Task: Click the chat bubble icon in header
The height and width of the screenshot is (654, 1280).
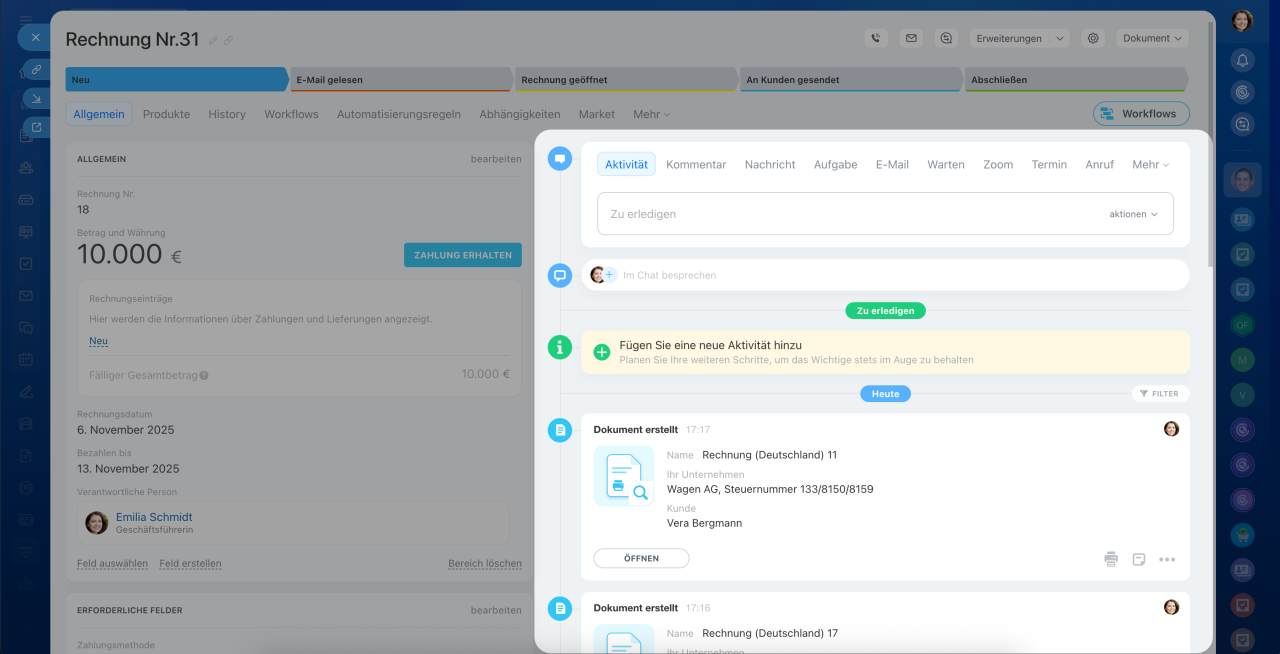Action: 946,38
